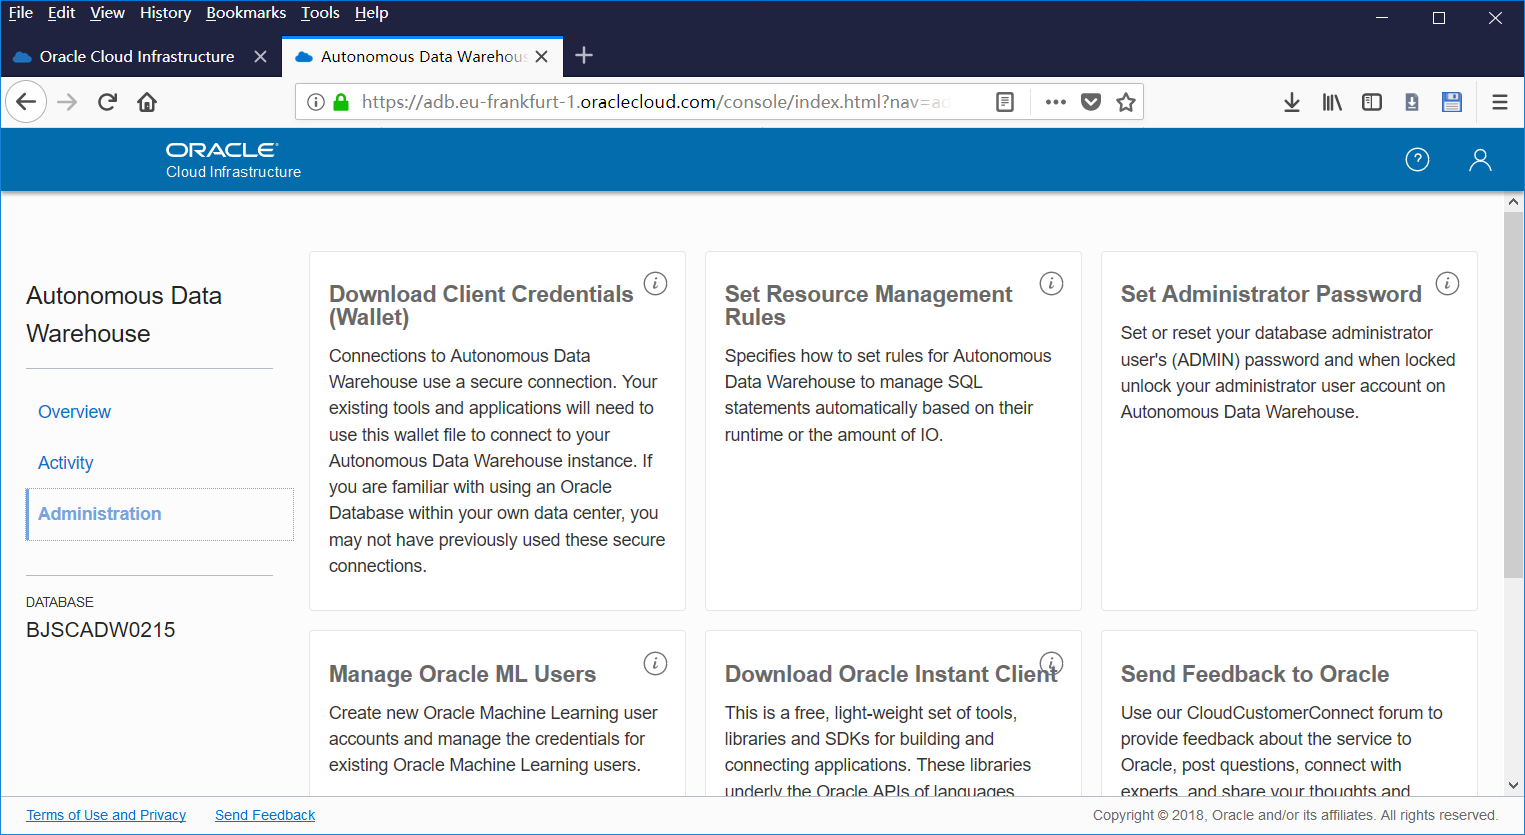The height and width of the screenshot is (835, 1525).
Task: Show site information icon in address bar
Action: coord(316,102)
